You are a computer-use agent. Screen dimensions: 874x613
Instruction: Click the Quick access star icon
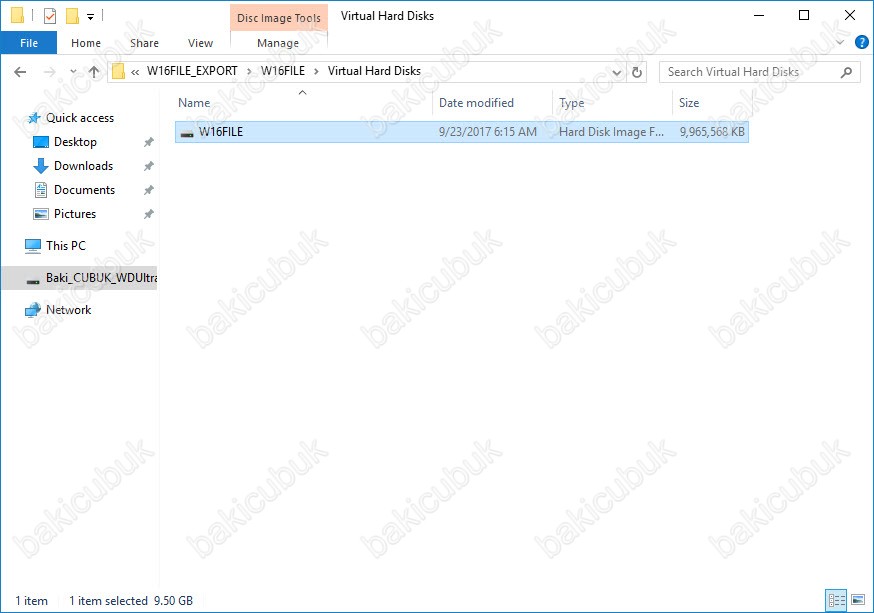point(34,118)
